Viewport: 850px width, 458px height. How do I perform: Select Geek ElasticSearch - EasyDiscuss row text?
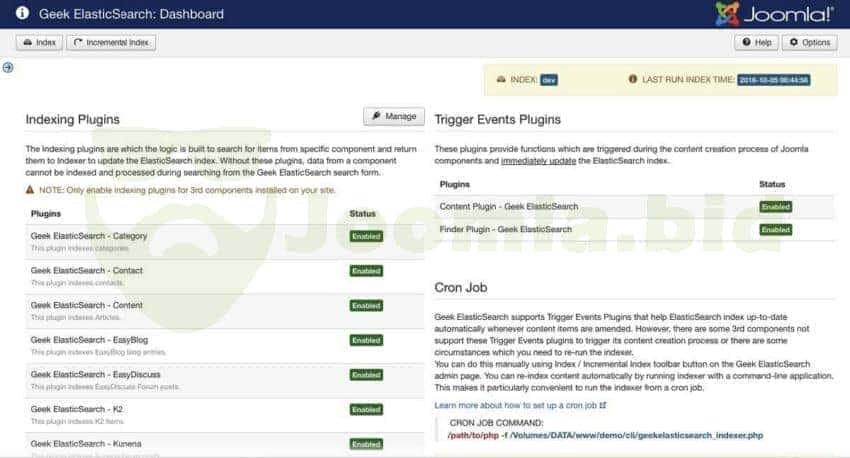95,375
